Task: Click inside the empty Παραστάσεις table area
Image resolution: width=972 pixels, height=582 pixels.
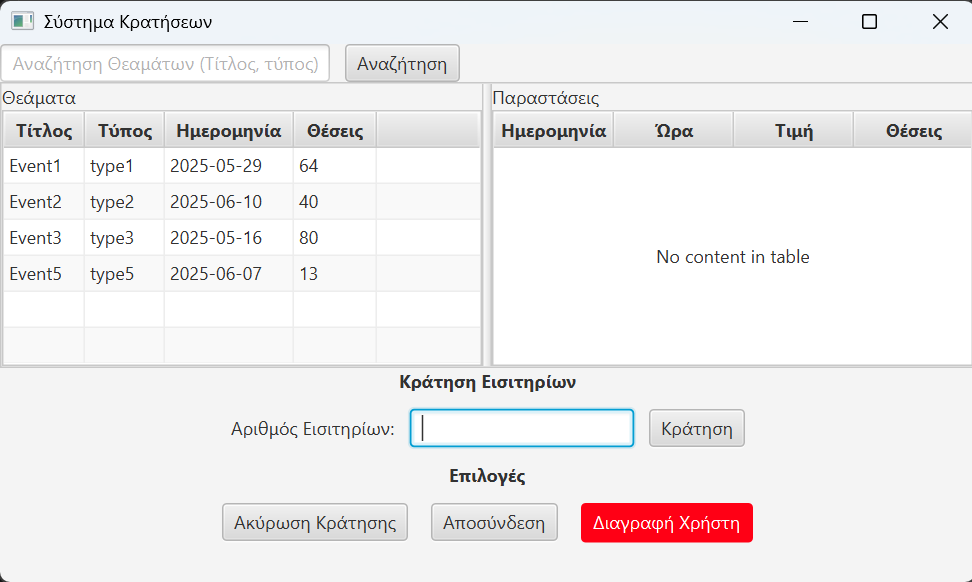Action: coord(732,256)
